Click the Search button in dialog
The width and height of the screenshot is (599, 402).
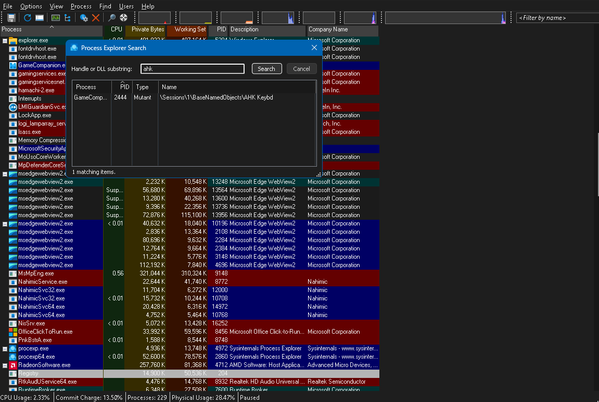pos(267,69)
